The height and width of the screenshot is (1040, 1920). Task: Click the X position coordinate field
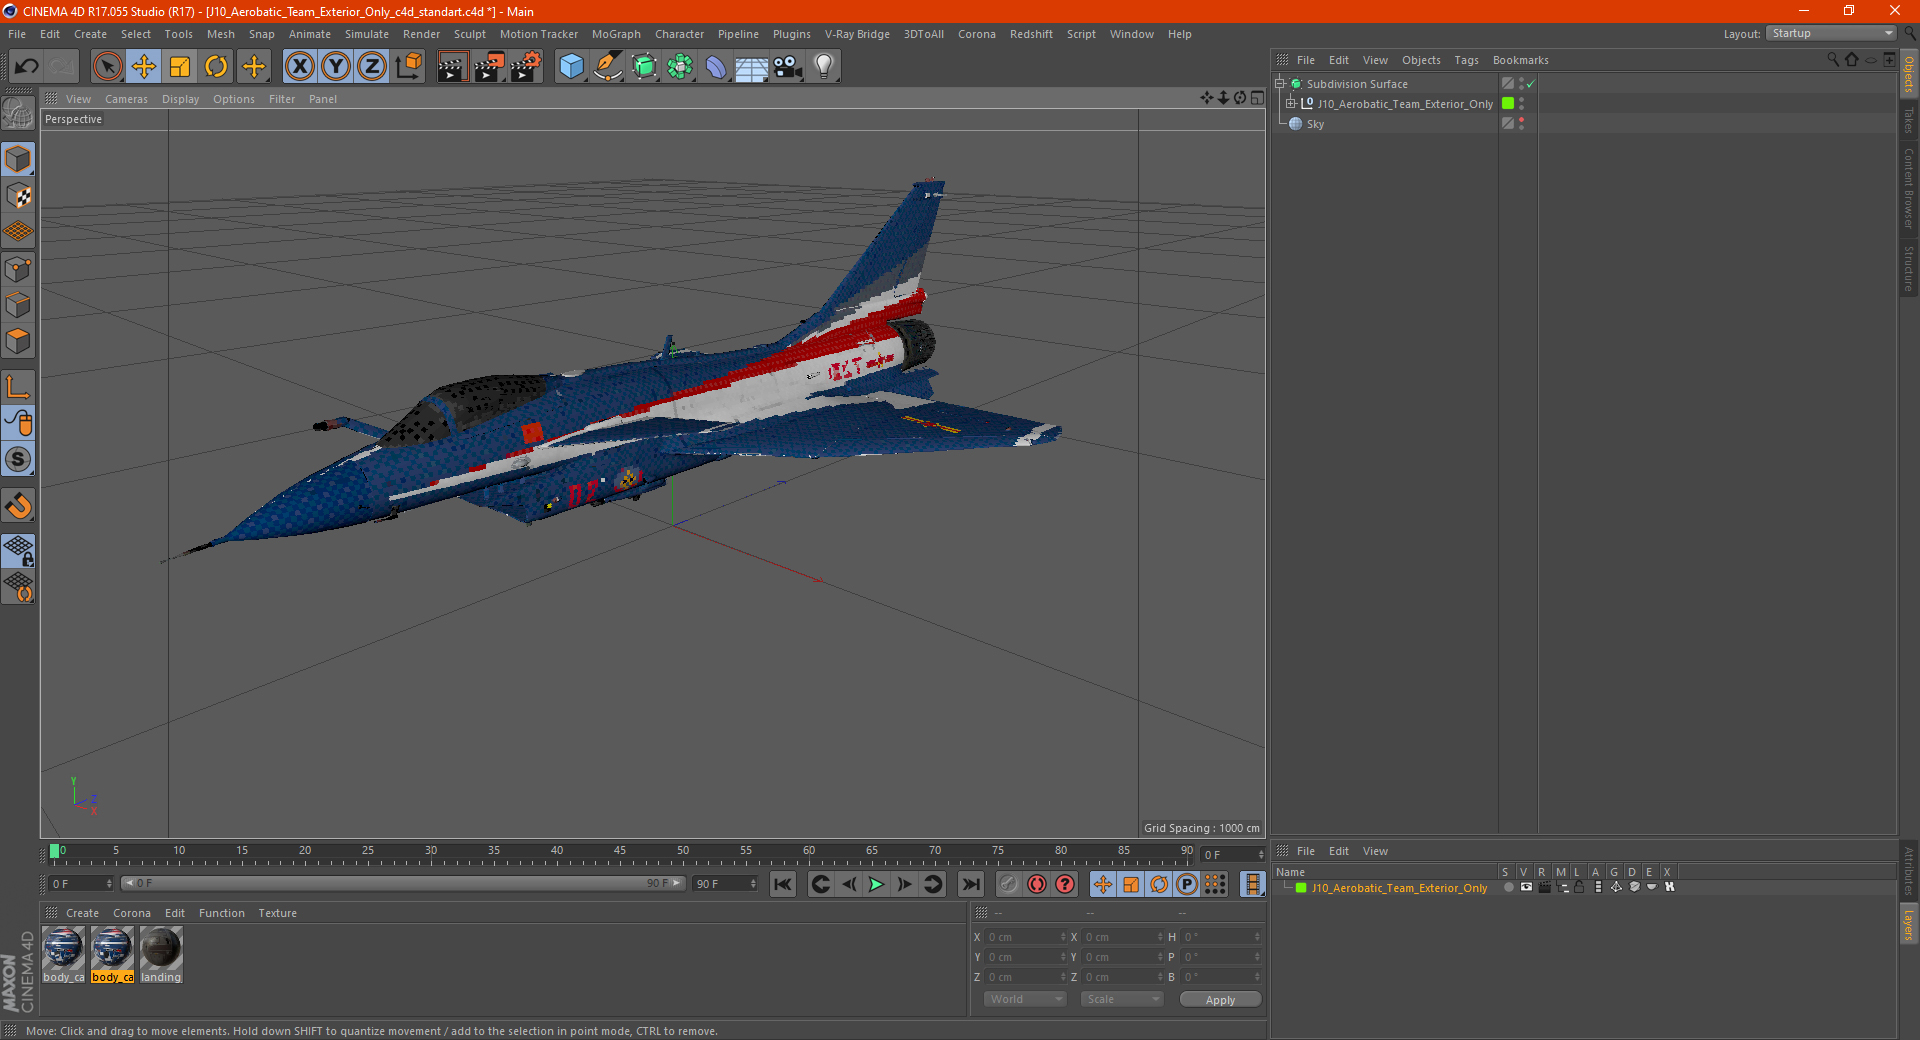[x=1024, y=937]
